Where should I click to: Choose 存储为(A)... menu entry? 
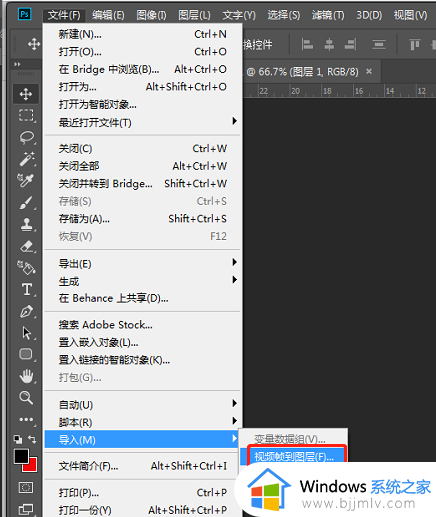point(143,219)
